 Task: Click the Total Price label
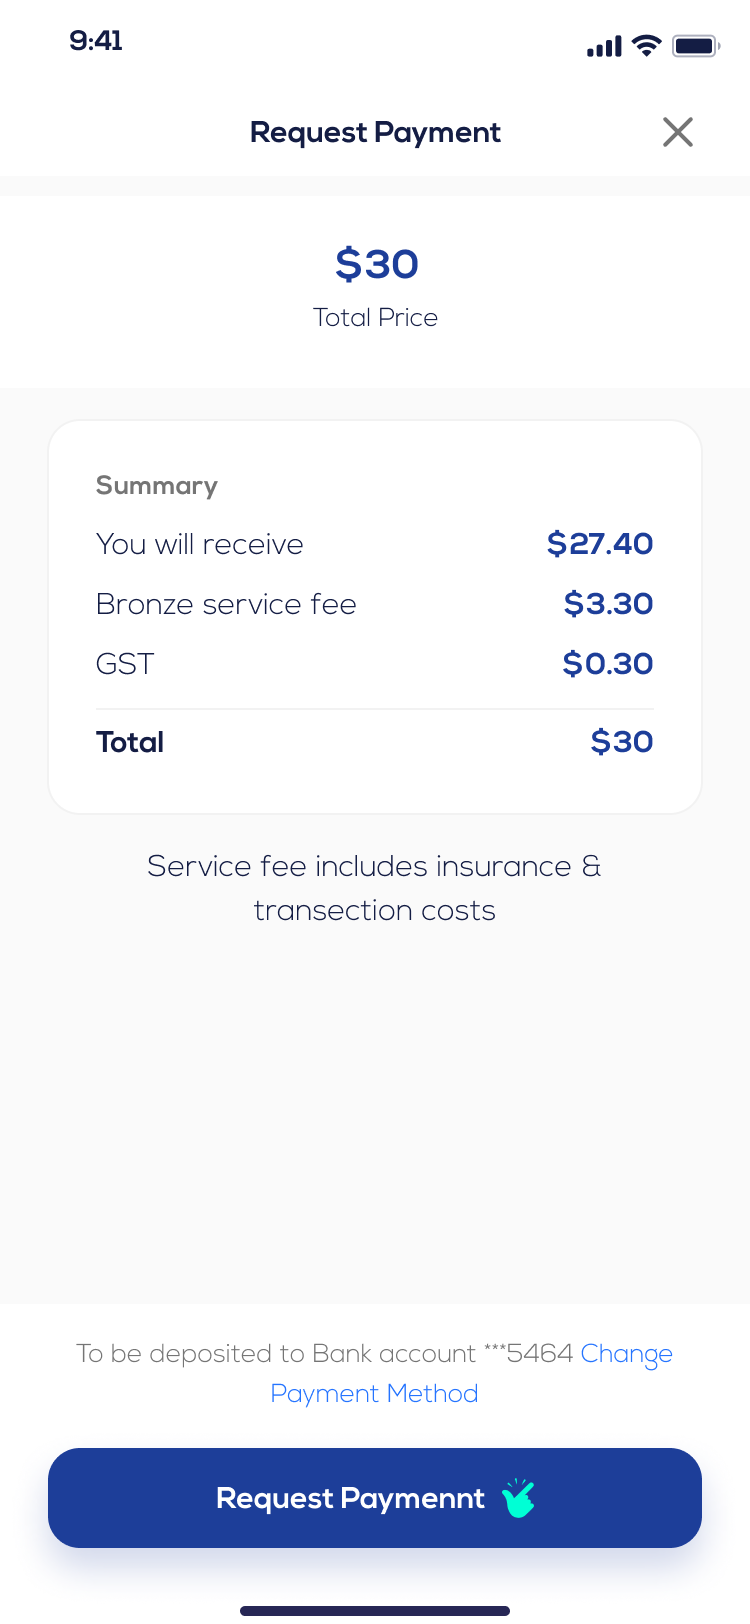click(x=375, y=318)
